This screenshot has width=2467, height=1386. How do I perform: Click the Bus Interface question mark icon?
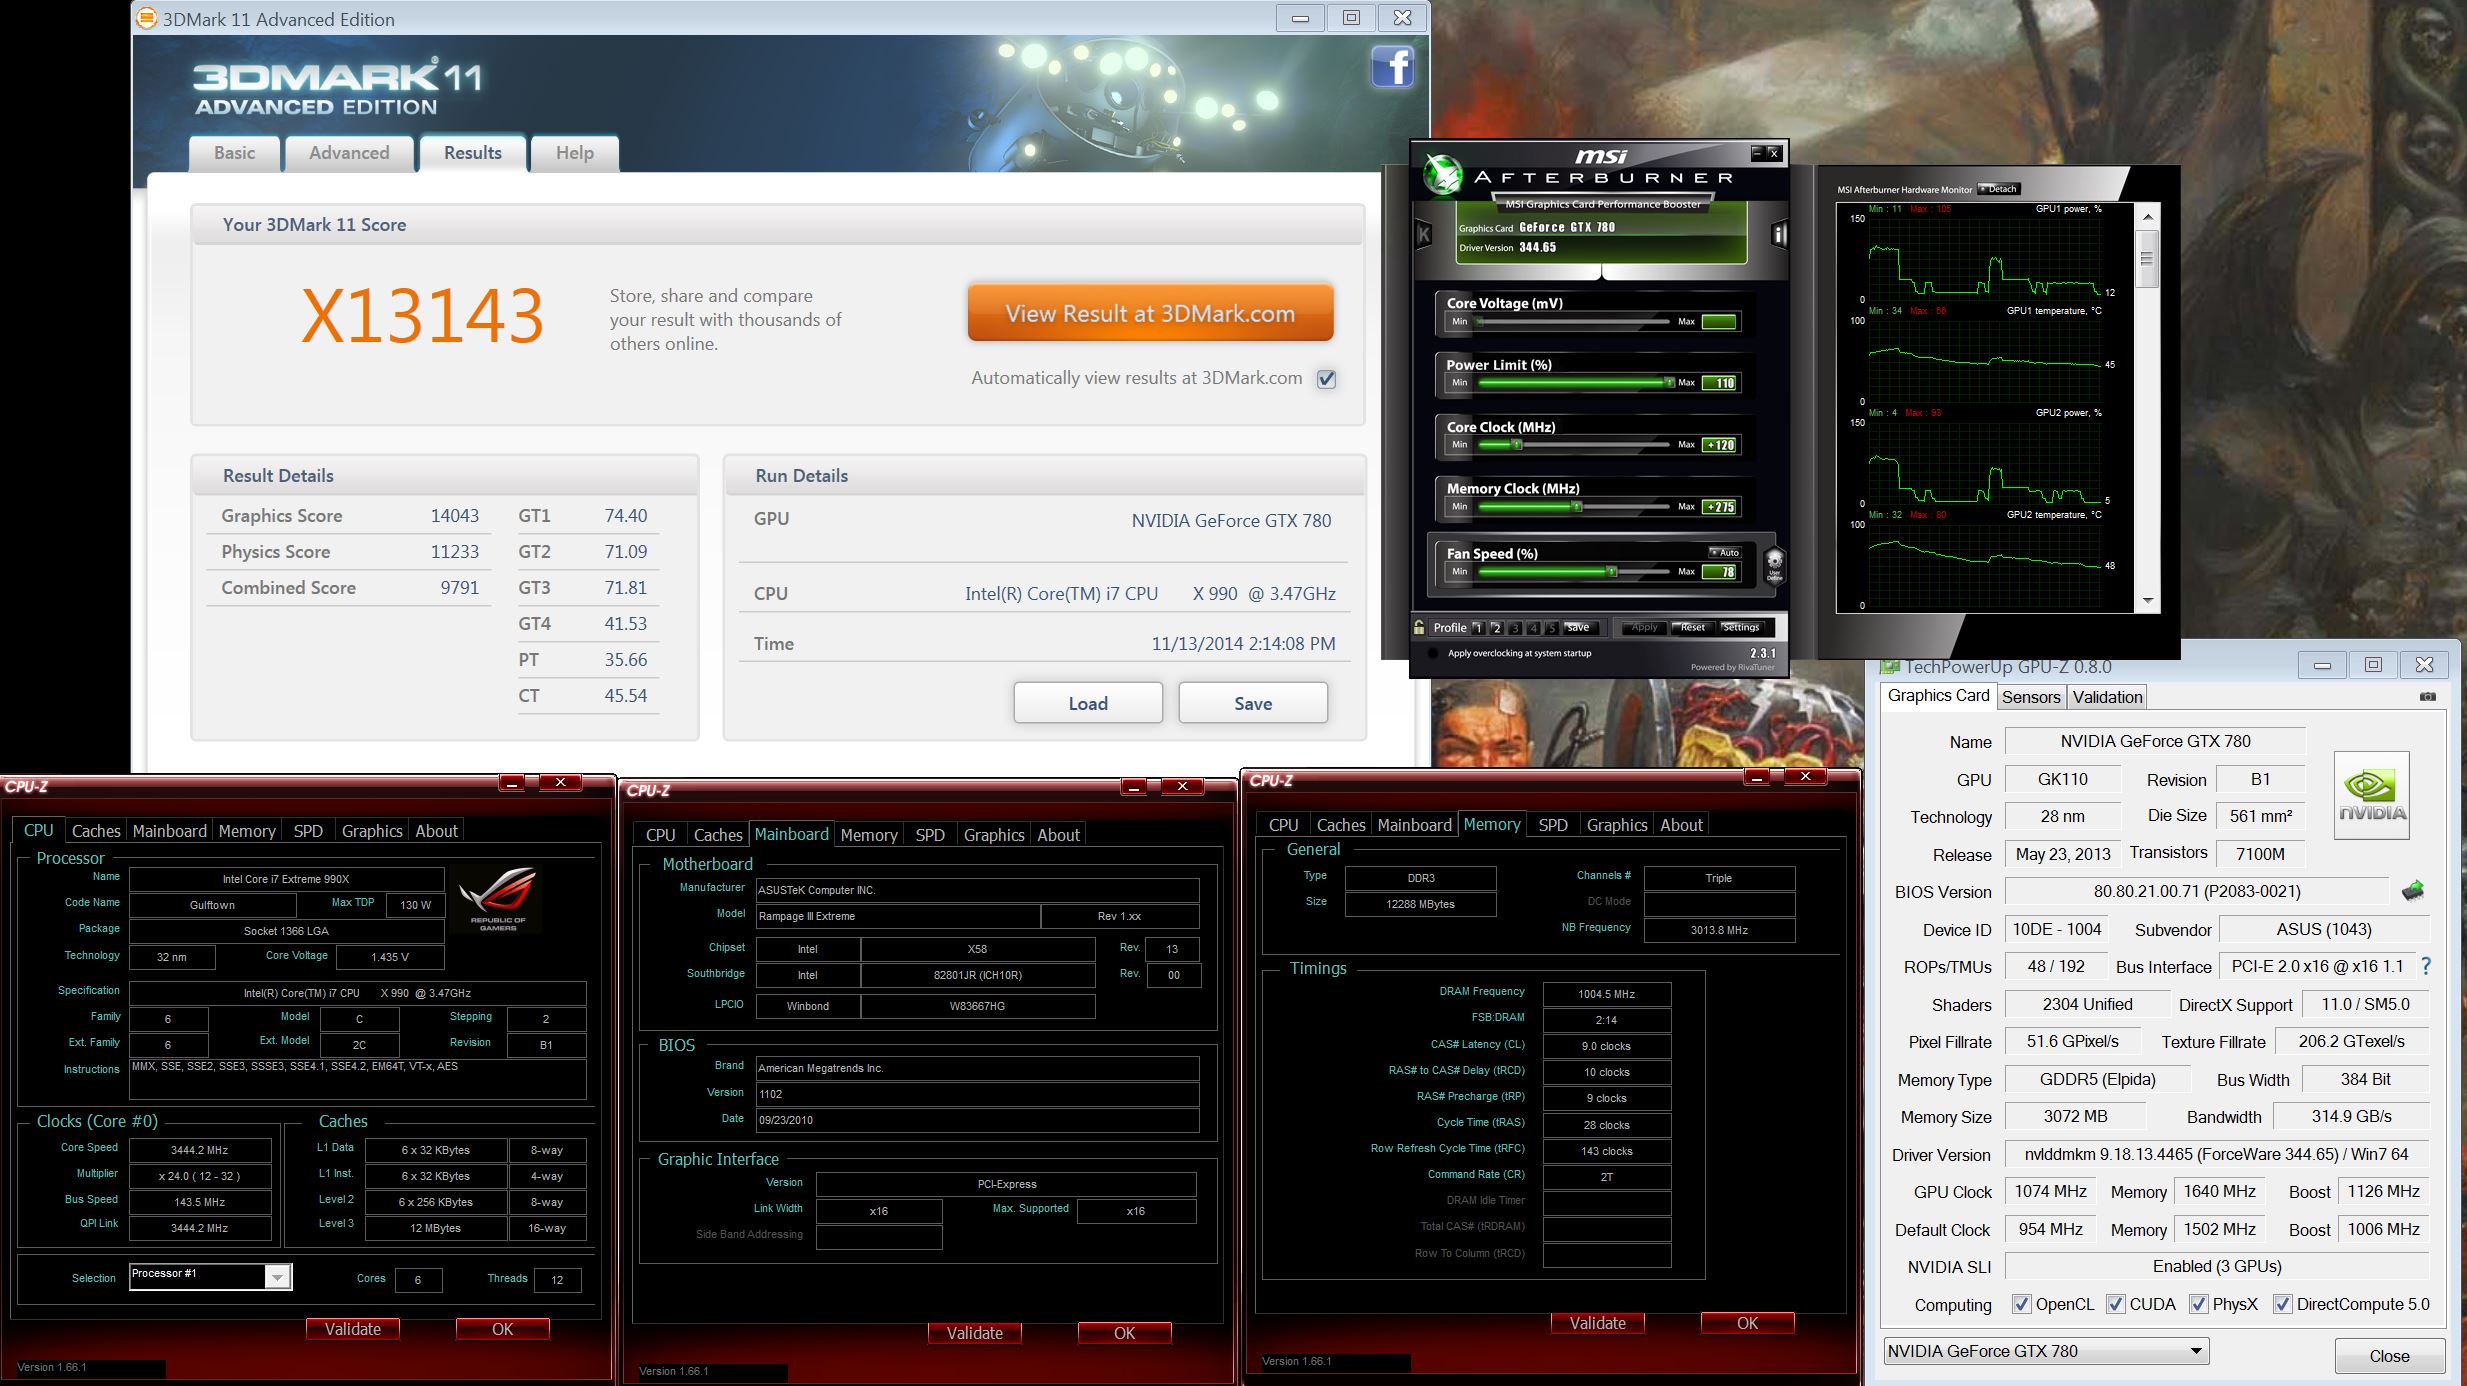(2425, 966)
